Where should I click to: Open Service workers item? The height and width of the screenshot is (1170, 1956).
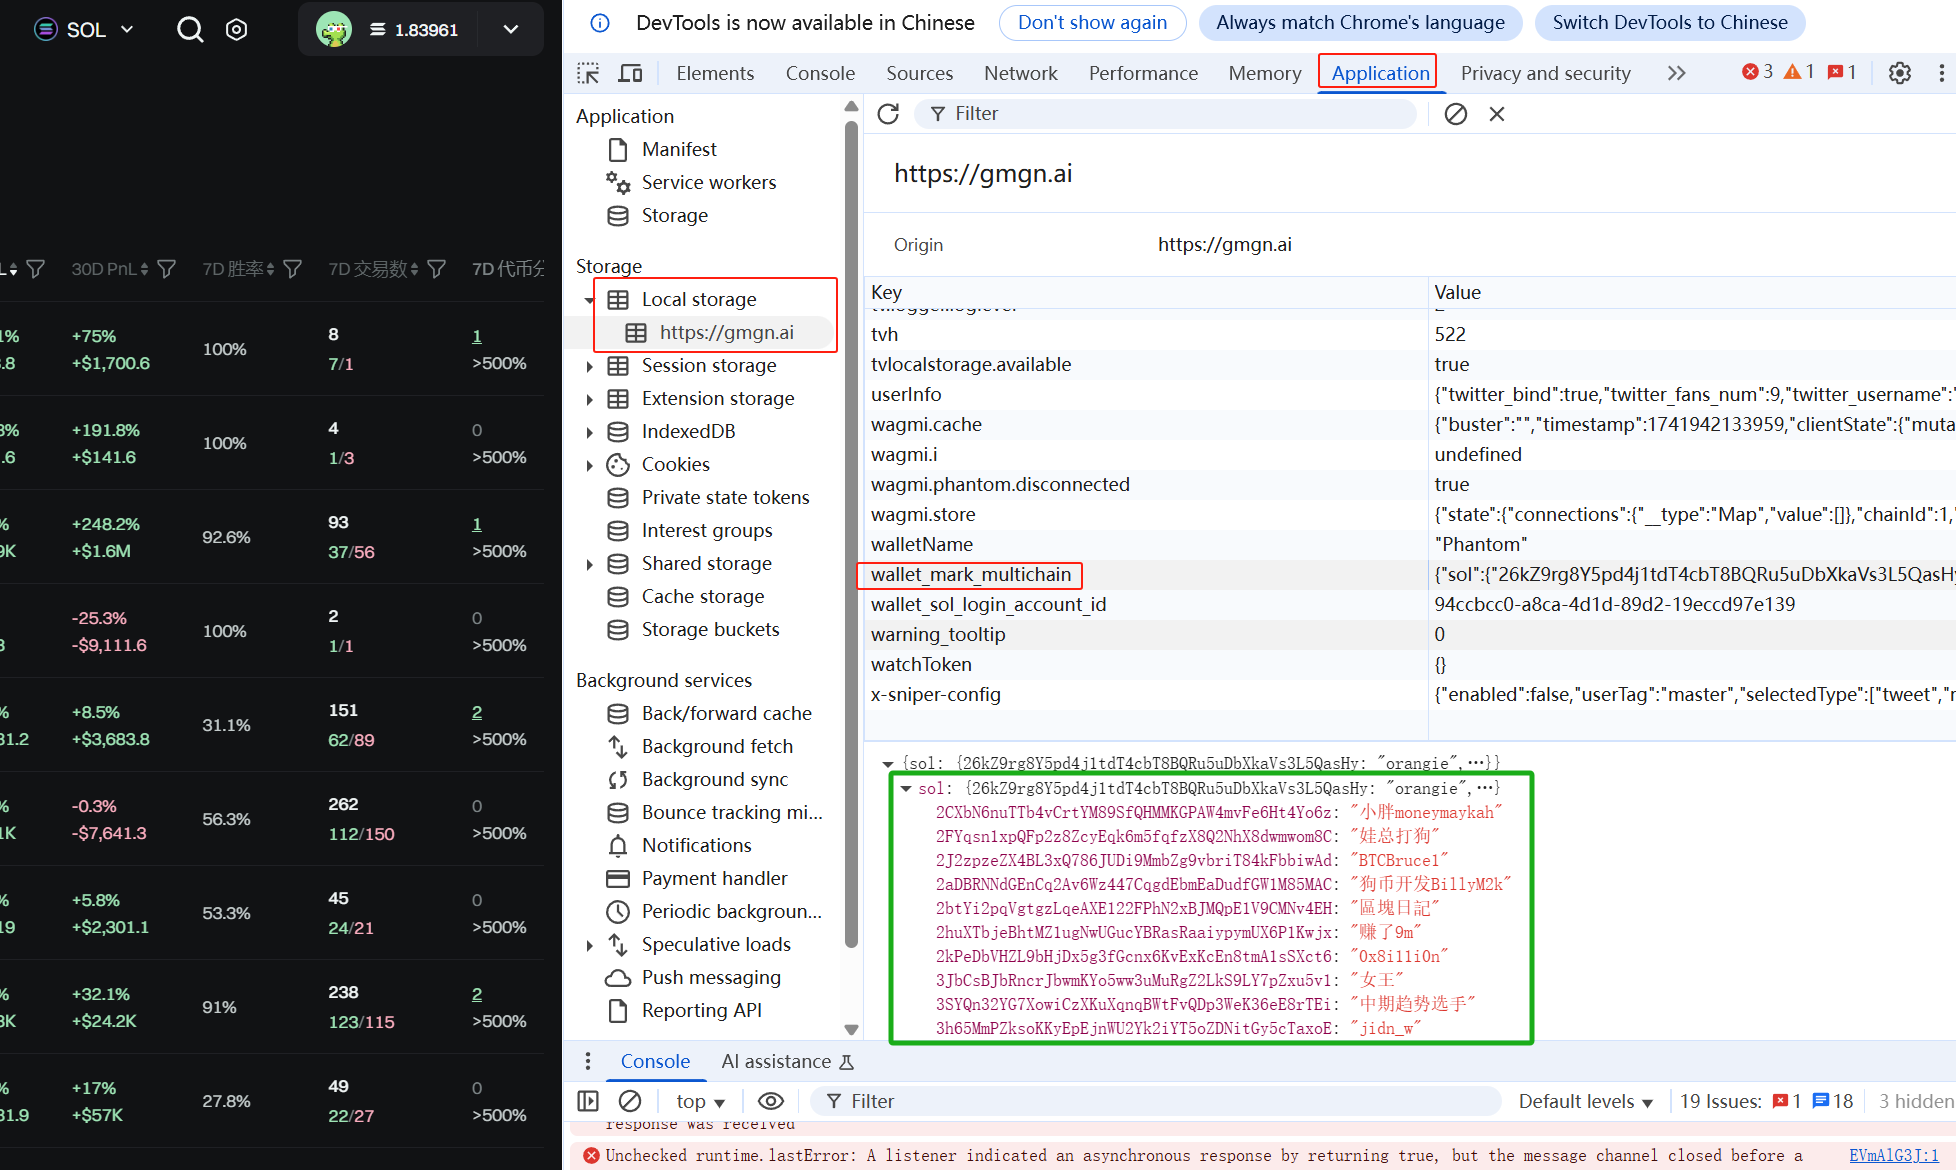point(708,182)
